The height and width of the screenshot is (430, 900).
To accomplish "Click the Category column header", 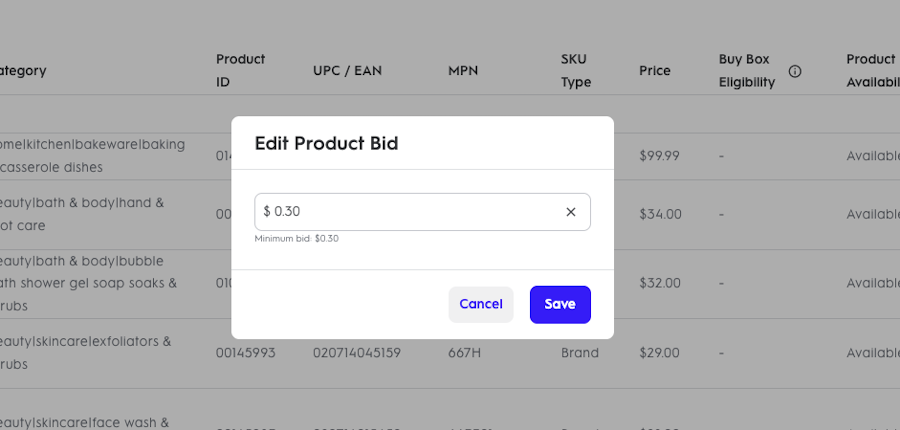I will click(23, 71).
